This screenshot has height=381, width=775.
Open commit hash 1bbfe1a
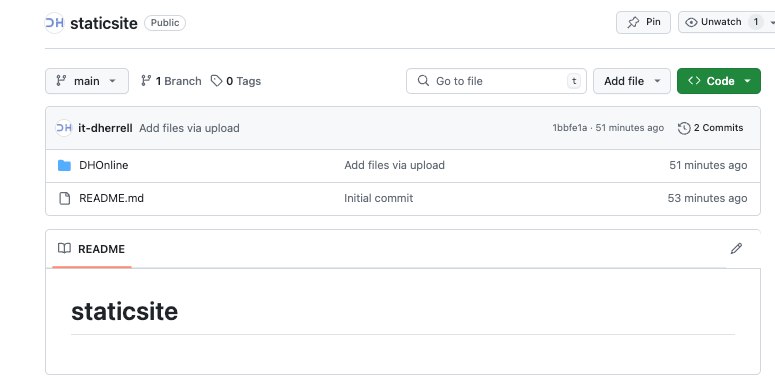(570, 128)
